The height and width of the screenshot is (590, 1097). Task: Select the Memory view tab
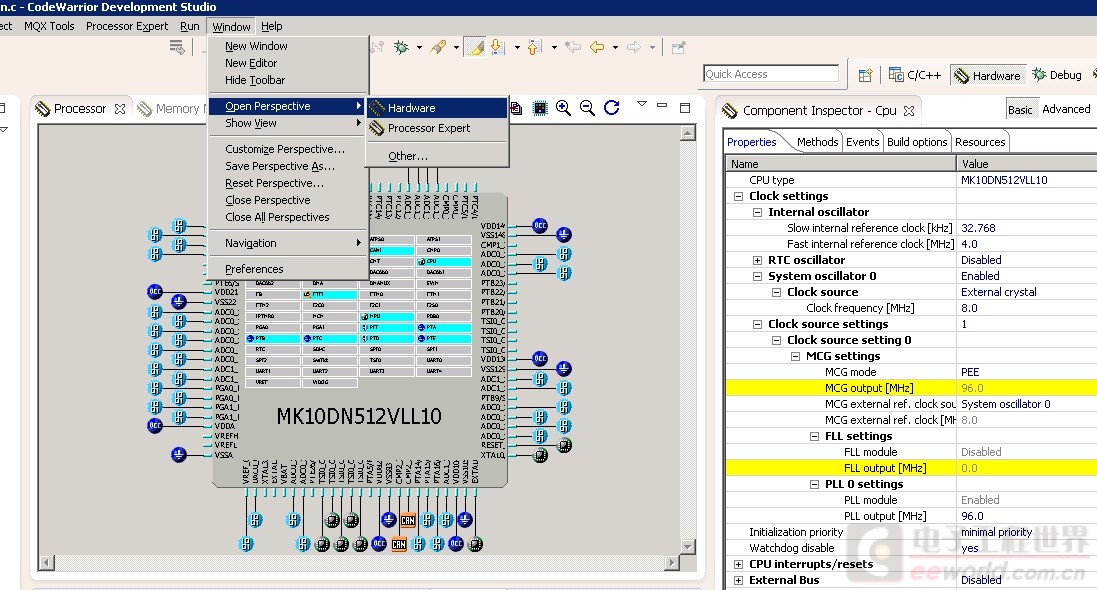pos(171,109)
